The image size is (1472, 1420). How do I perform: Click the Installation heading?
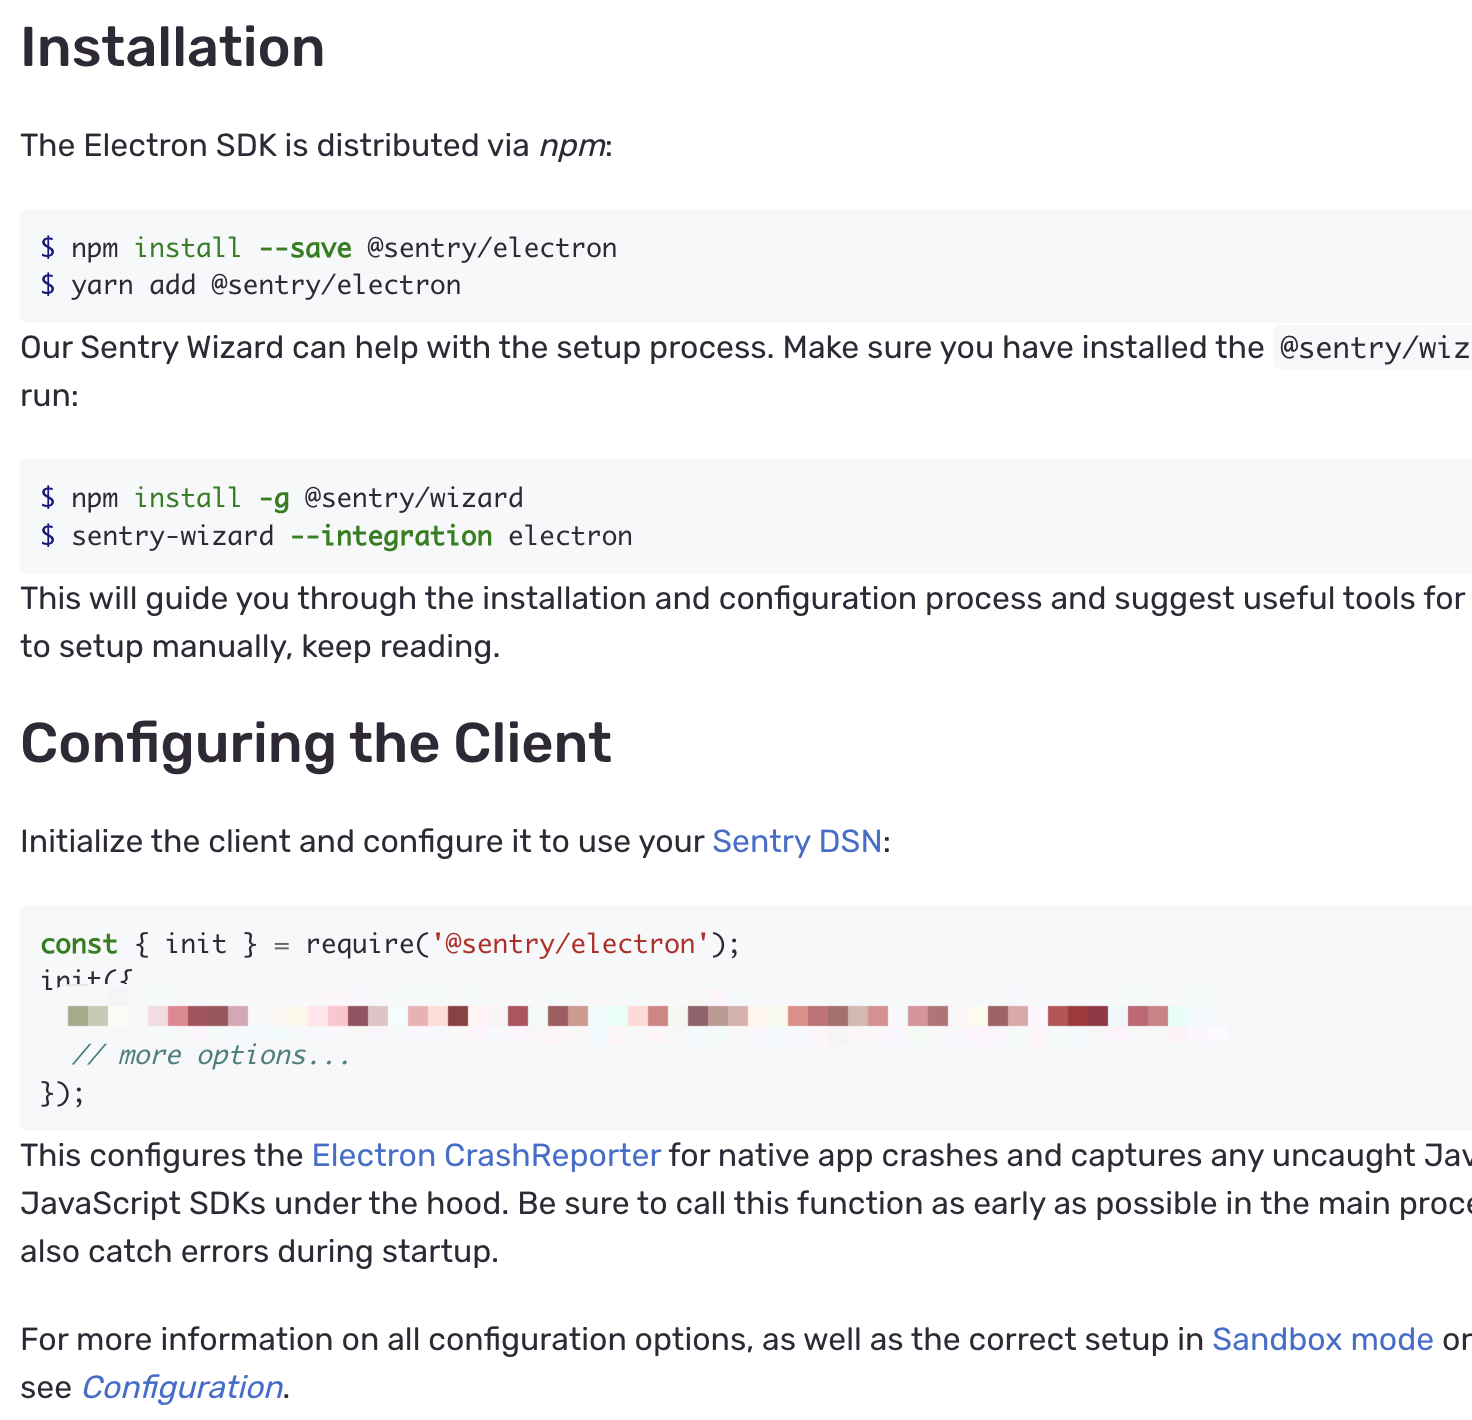click(172, 47)
